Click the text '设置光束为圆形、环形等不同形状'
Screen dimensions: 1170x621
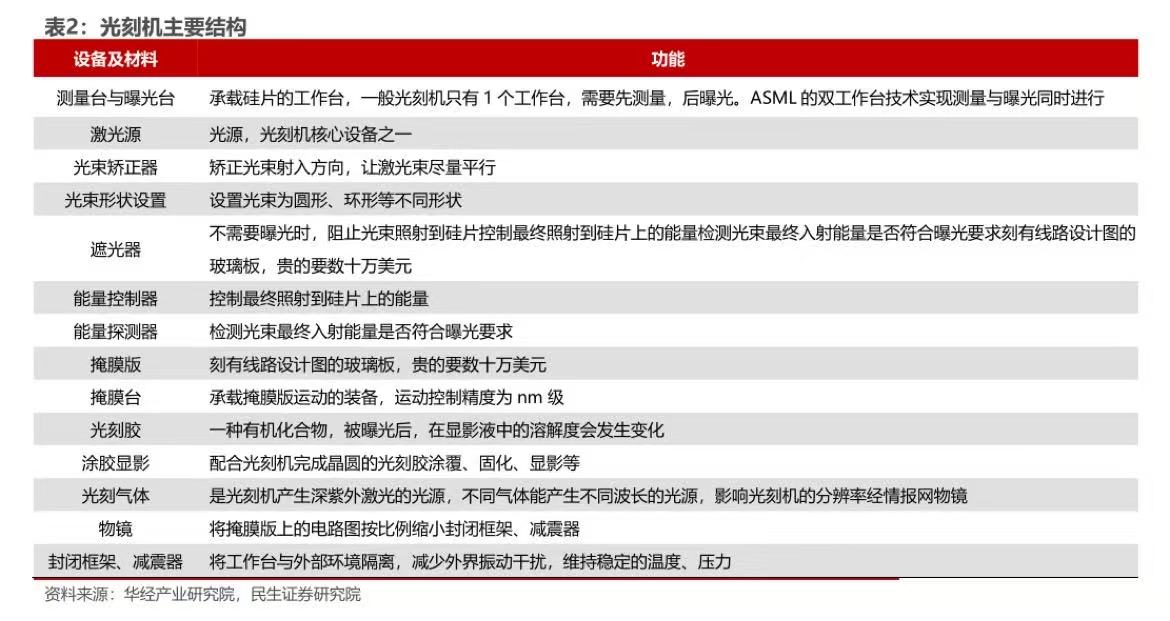335,200
